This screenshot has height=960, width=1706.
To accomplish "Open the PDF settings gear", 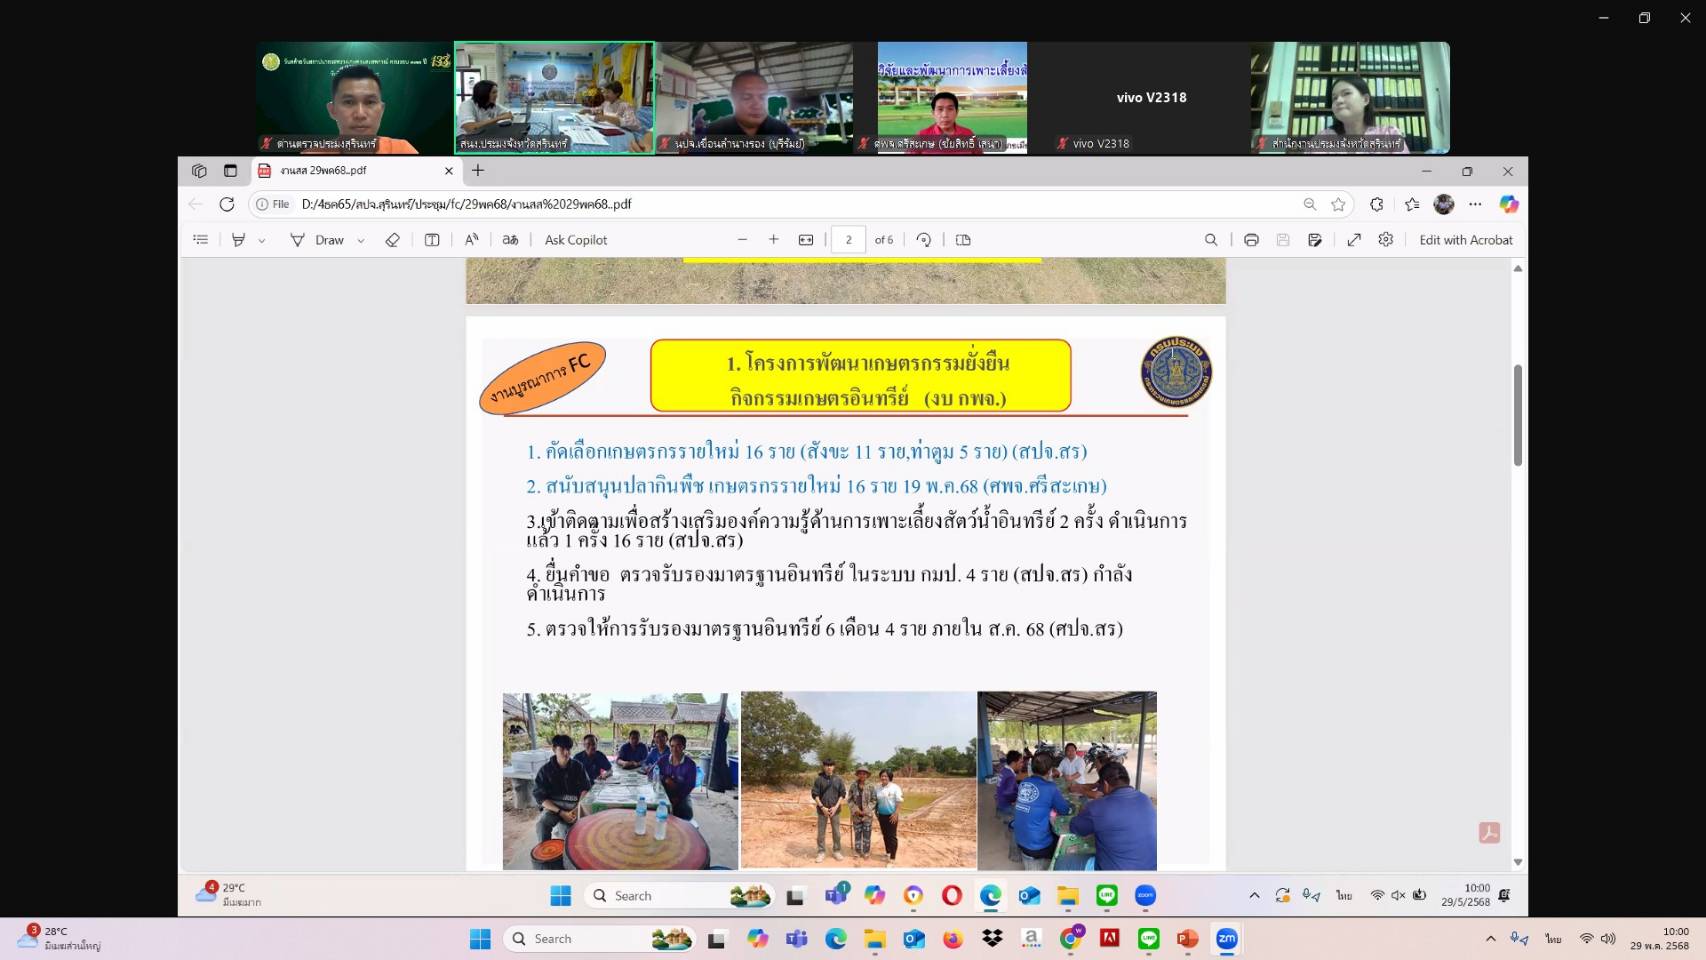I will [1386, 240].
